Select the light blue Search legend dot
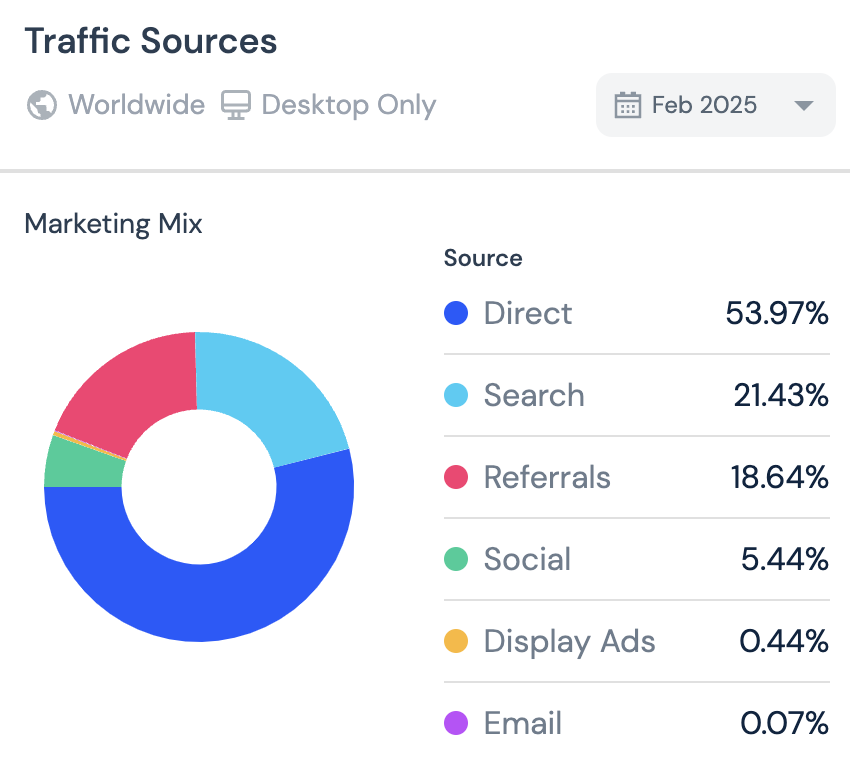 pyautogui.click(x=456, y=395)
